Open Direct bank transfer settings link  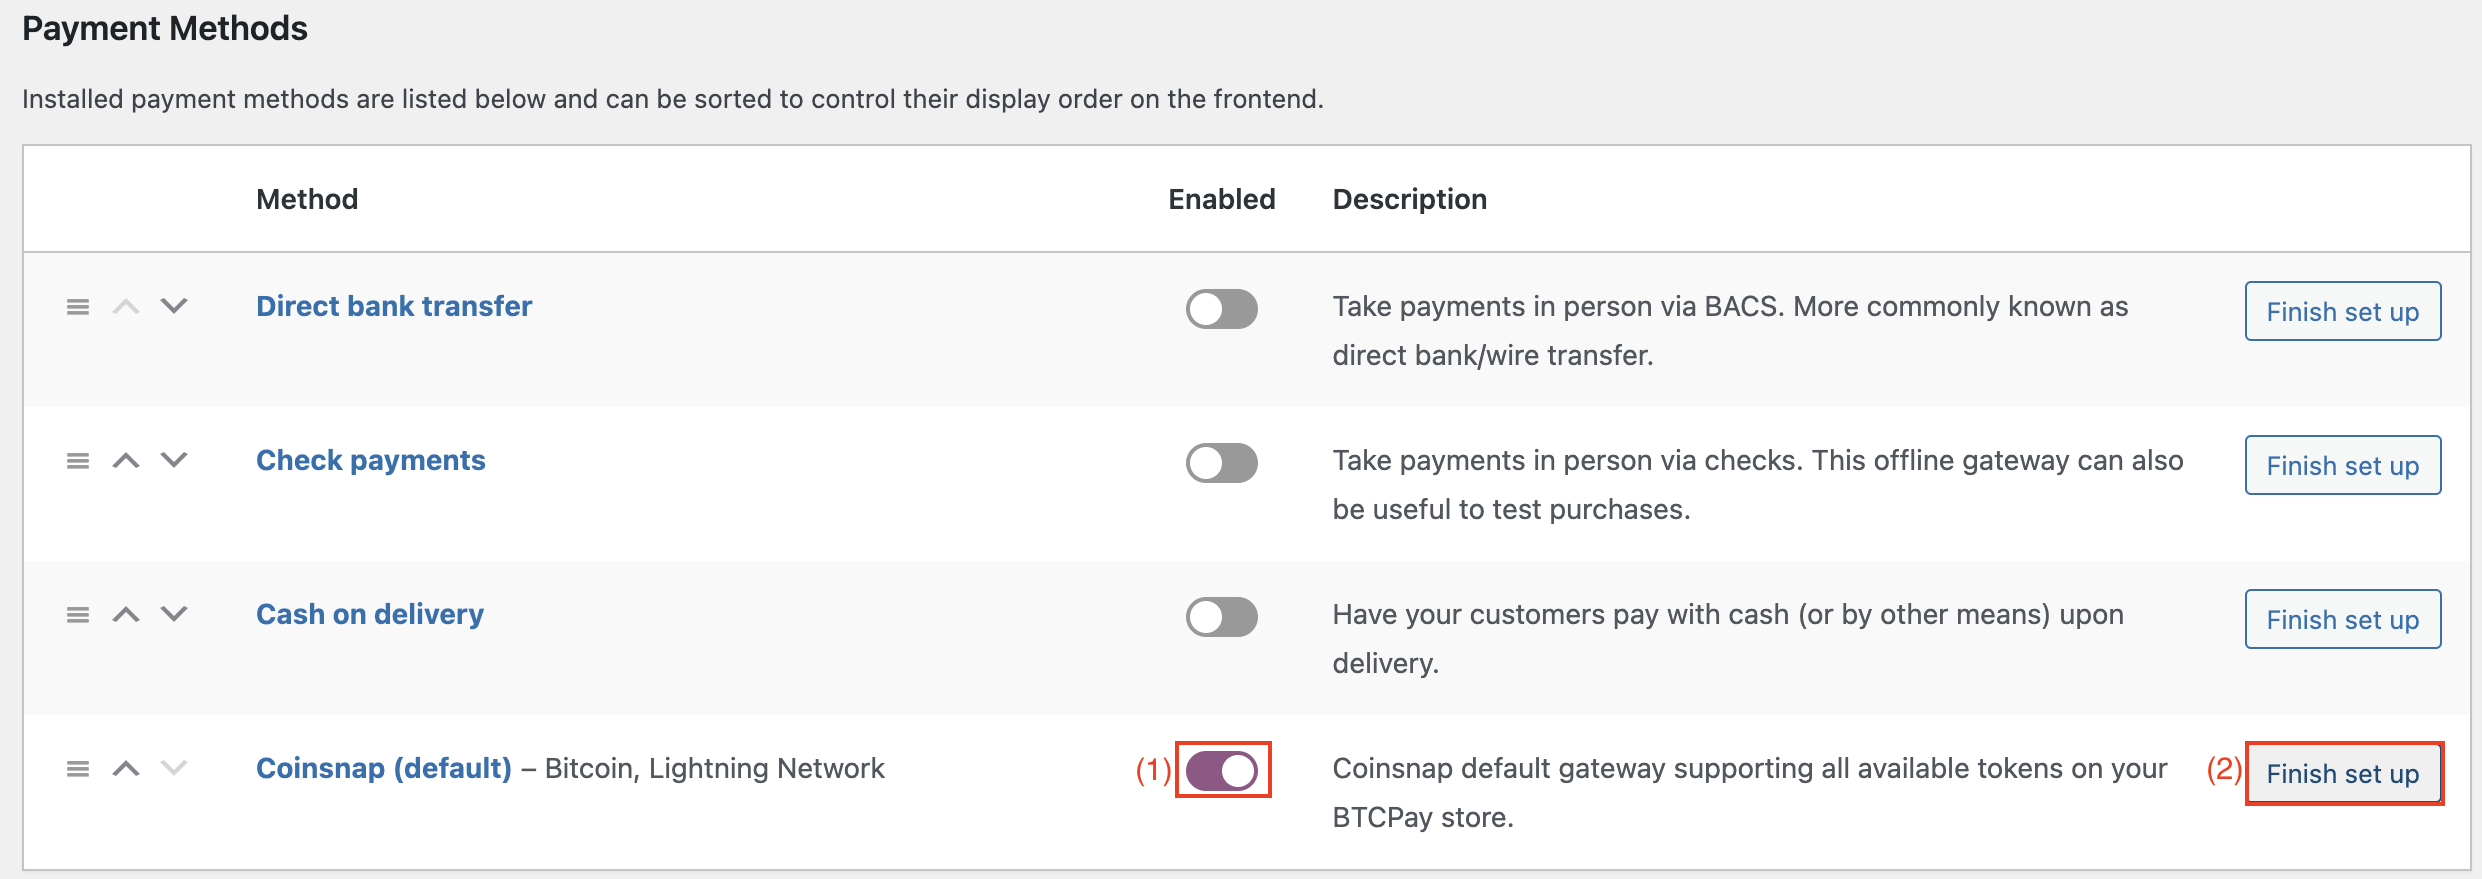(394, 306)
